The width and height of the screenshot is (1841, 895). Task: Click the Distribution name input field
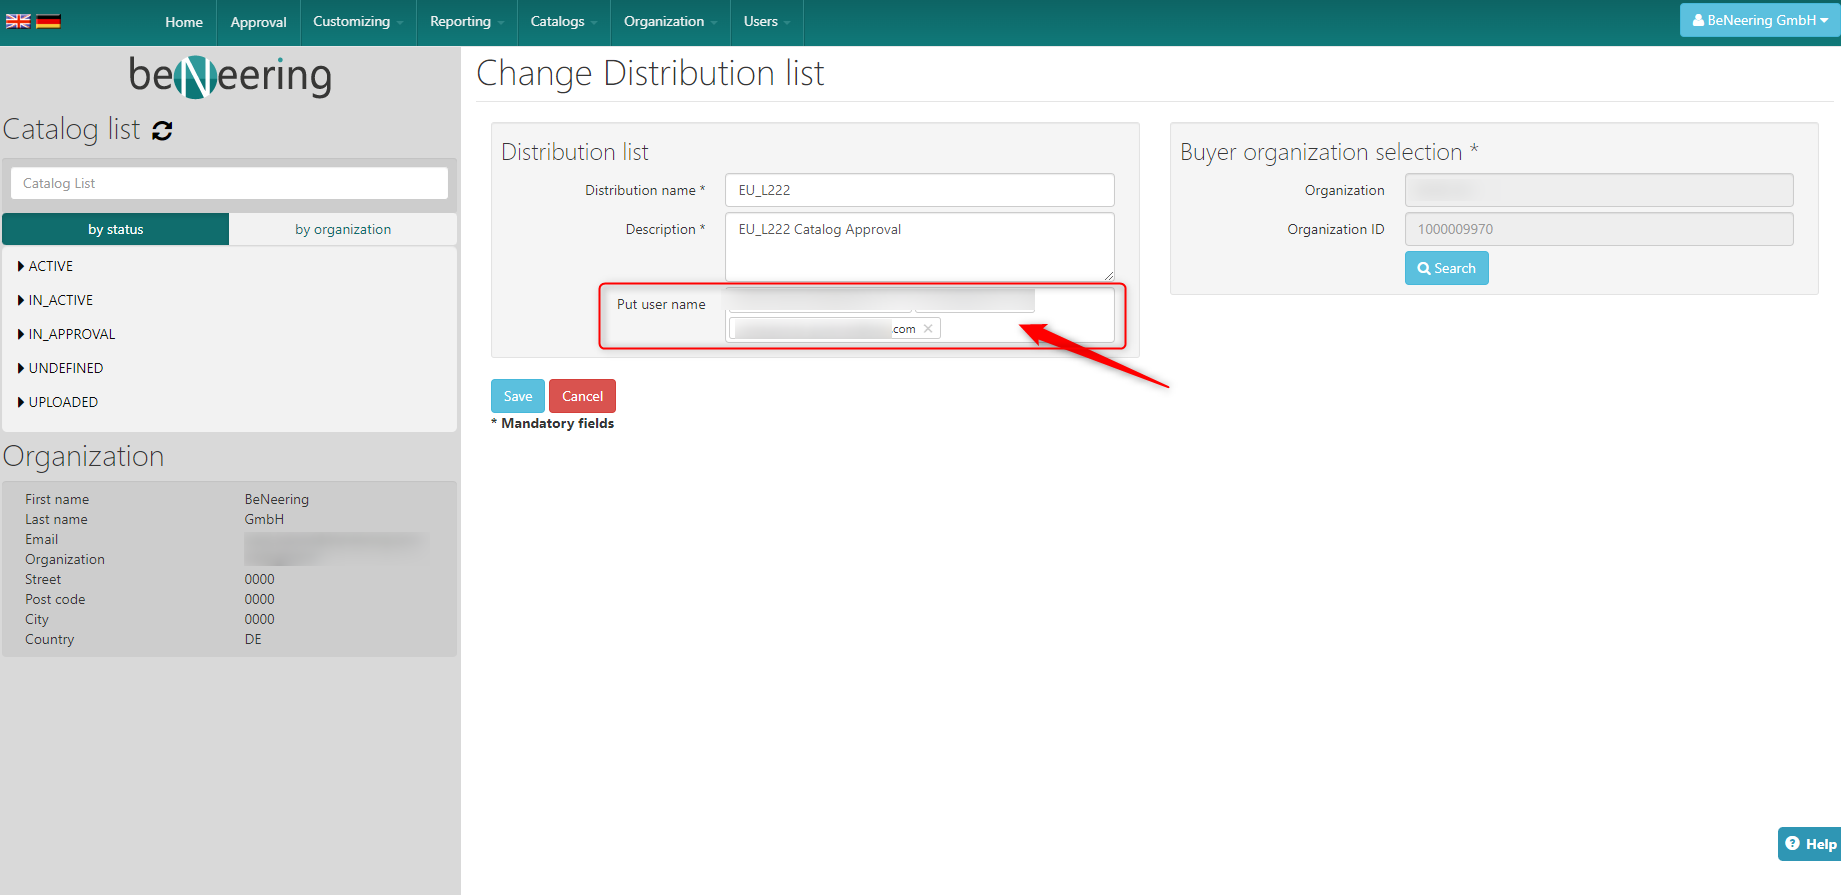click(x=919, y=190)
